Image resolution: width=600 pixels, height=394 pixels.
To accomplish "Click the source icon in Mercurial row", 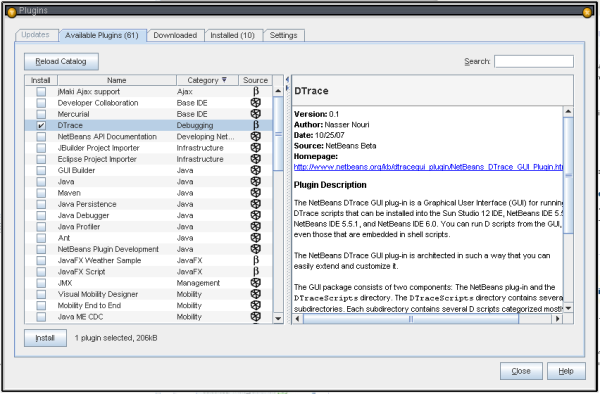I will tap(256, 114).
